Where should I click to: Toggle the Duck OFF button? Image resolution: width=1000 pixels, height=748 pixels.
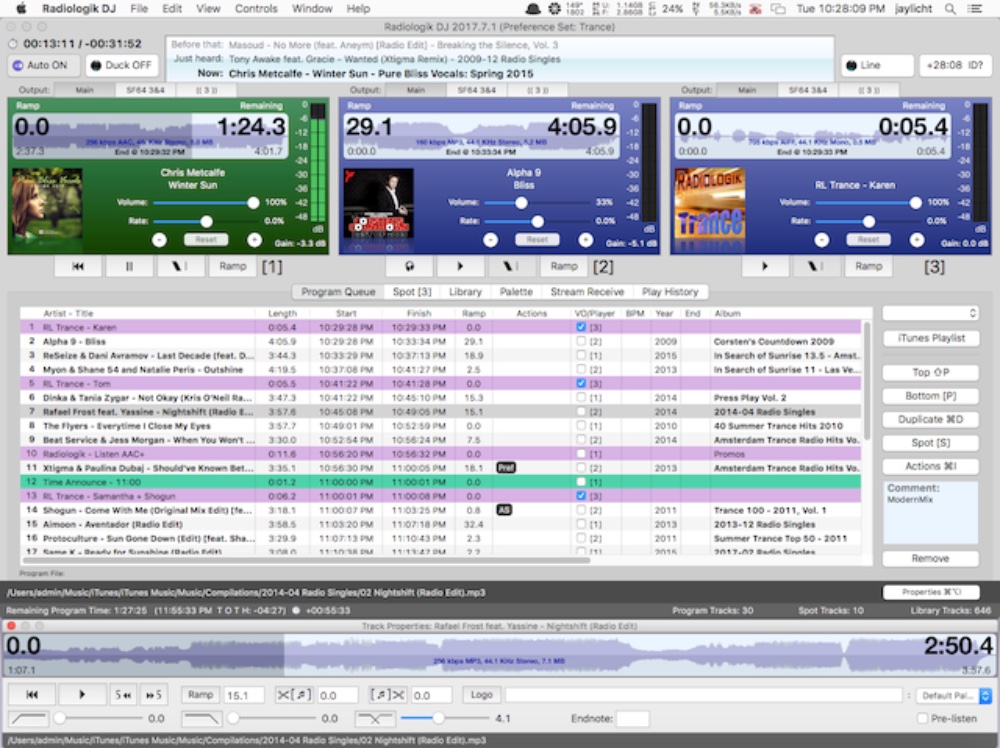(x=122, y=65)
